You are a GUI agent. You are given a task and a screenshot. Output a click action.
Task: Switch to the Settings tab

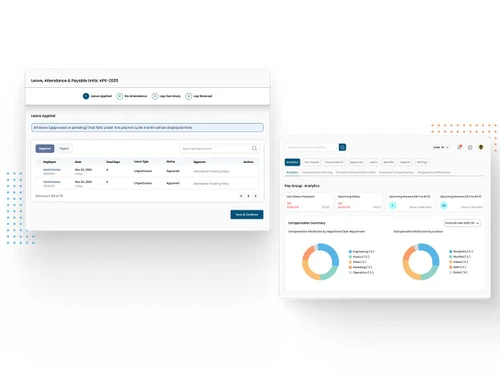click(x=422, y=162)
